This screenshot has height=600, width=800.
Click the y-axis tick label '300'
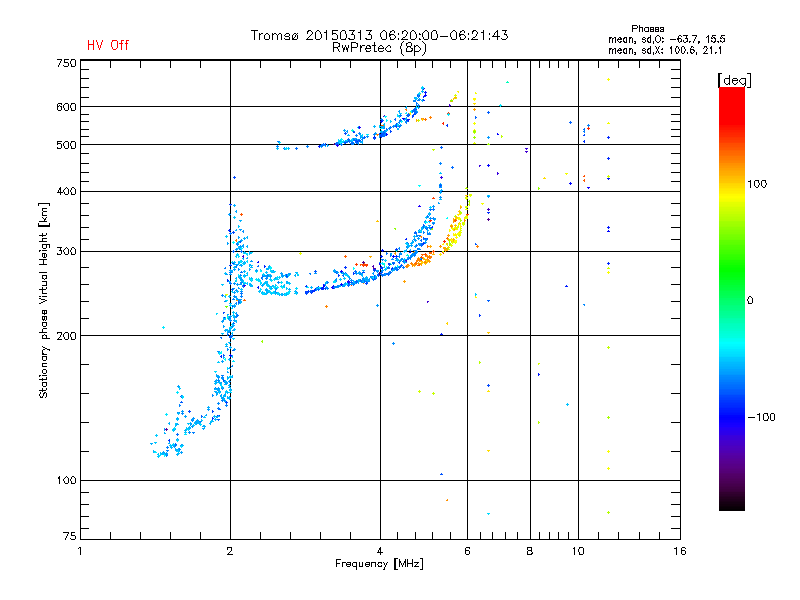pyautogui.click(x=66, y=251)
